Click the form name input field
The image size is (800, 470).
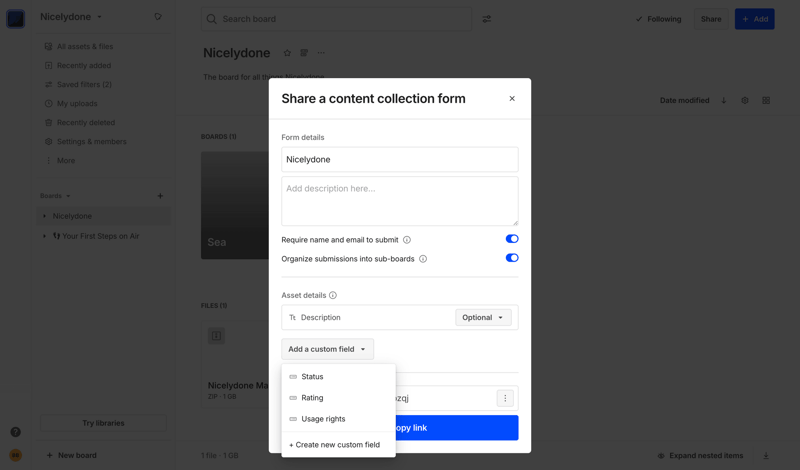click(x=399, y=159)
